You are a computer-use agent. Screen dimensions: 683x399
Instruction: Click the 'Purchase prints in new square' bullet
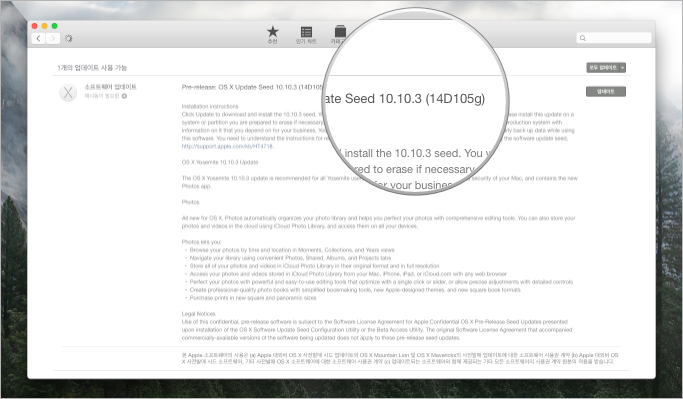[253, 298]
